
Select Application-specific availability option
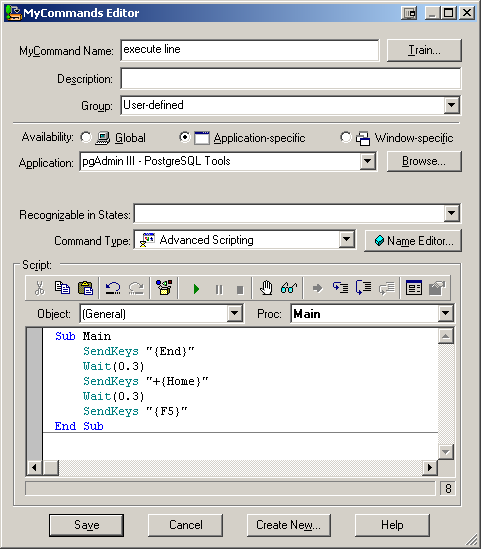(184, 137)
